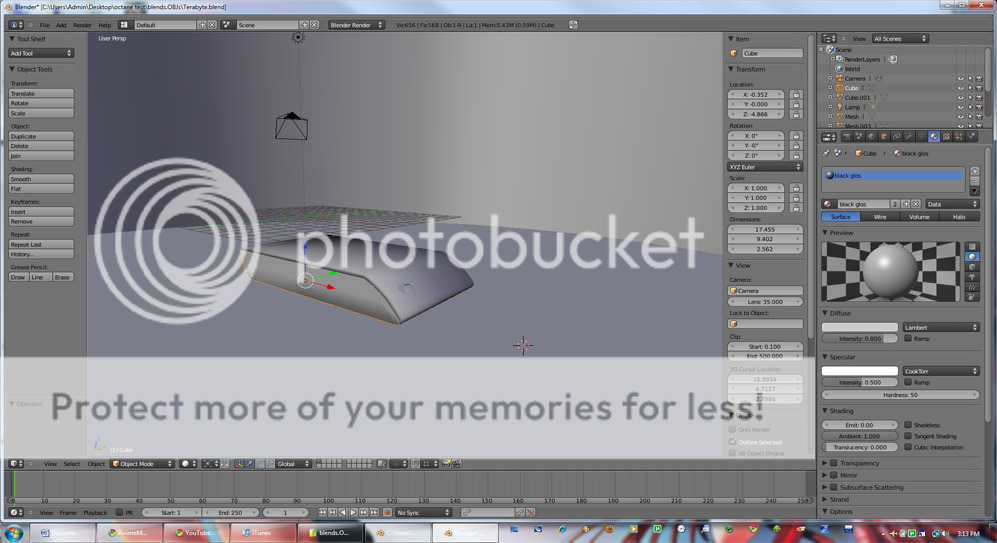The image size is (997, 543).
Task: Click the Insert keyframe button
Action: click(x=41, y=212)
